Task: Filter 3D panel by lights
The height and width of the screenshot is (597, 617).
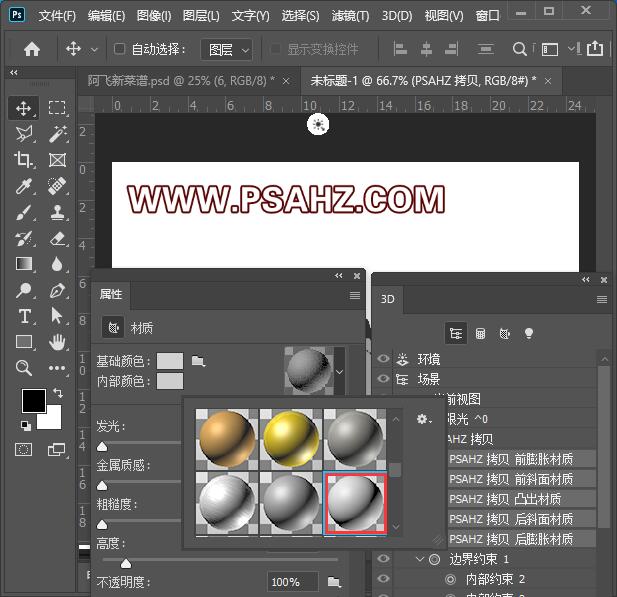Action: point(529,334)
